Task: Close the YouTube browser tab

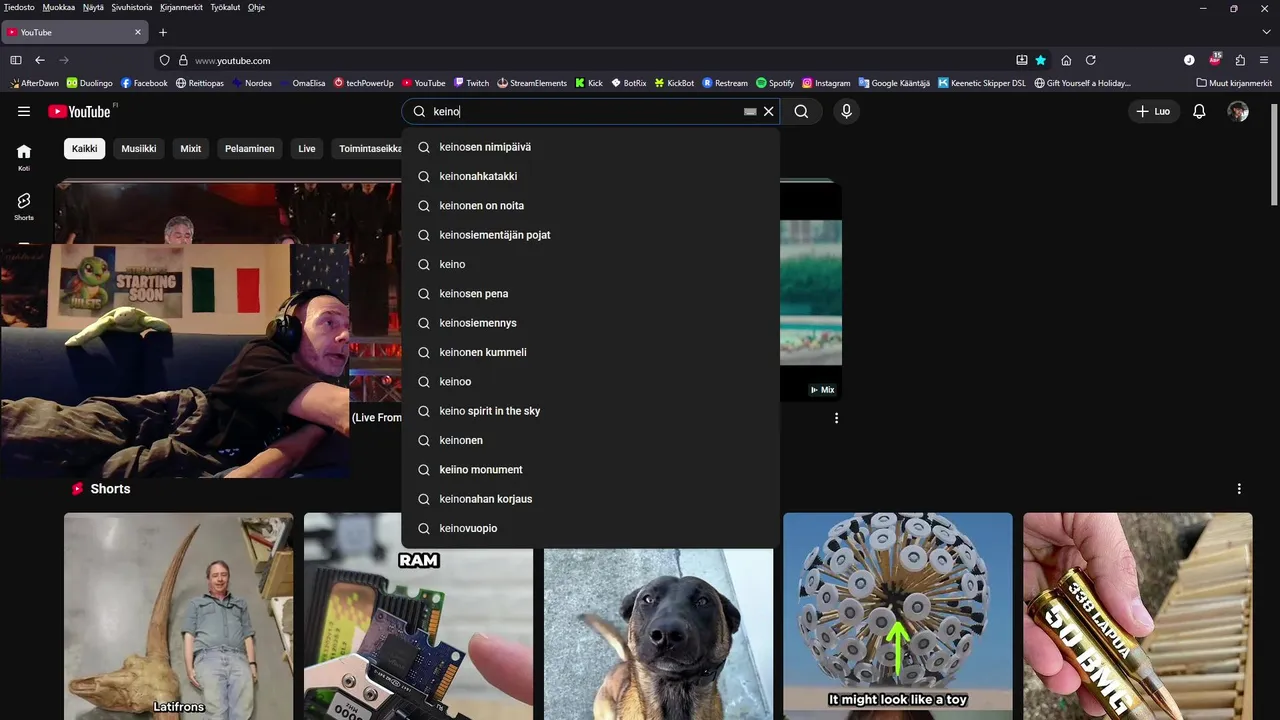Action: pos(138,32)
